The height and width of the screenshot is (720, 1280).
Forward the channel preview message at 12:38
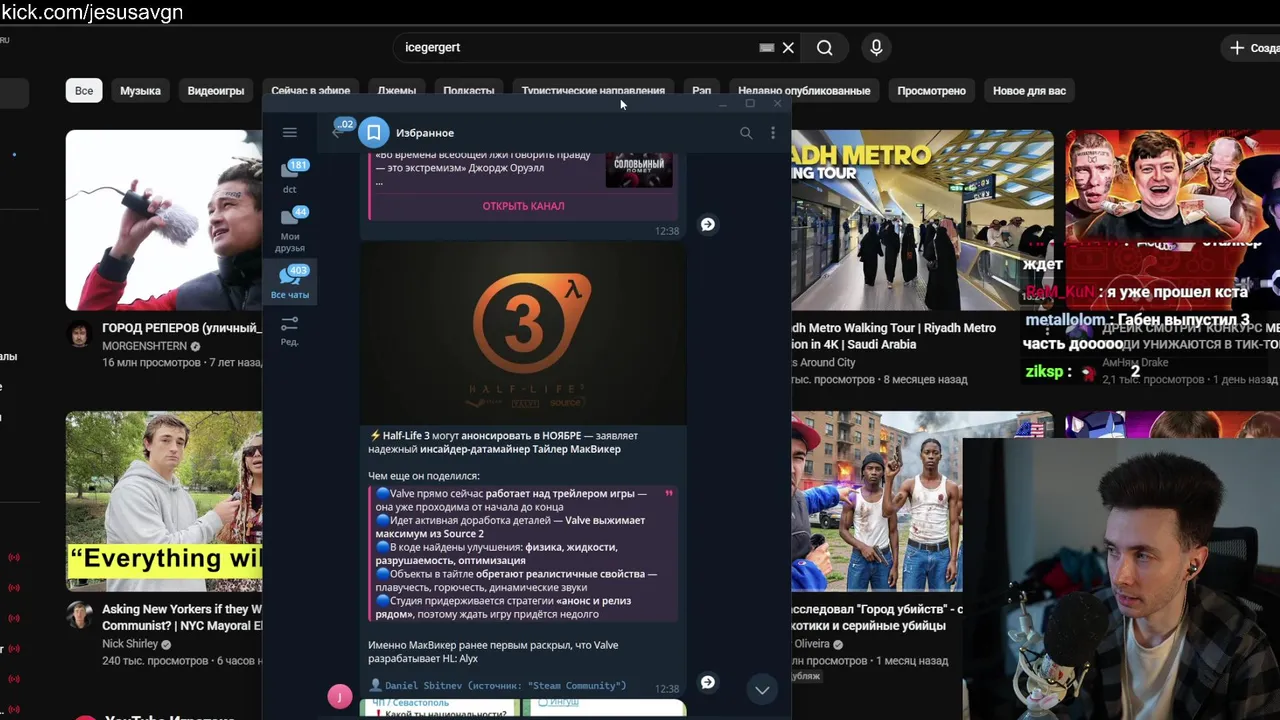click(707, 224)
